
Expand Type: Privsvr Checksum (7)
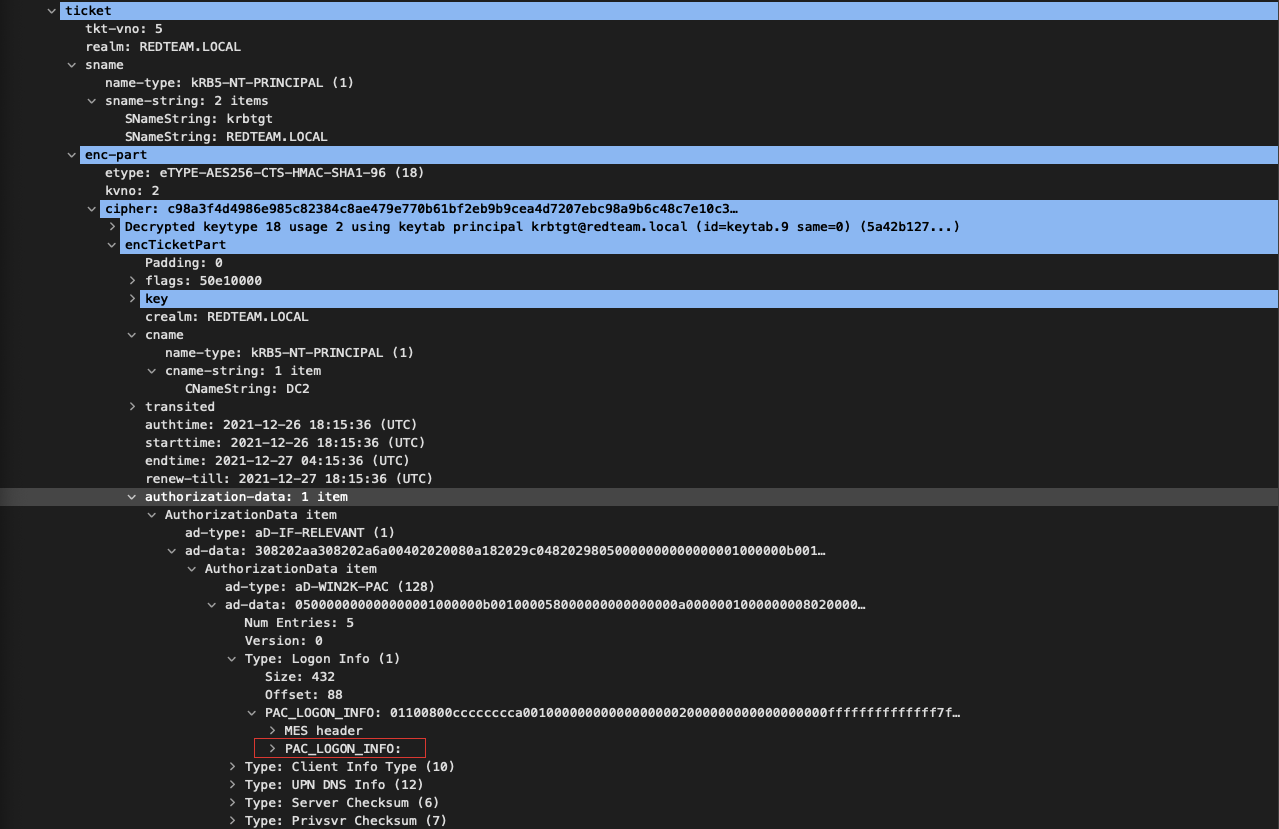232,821
